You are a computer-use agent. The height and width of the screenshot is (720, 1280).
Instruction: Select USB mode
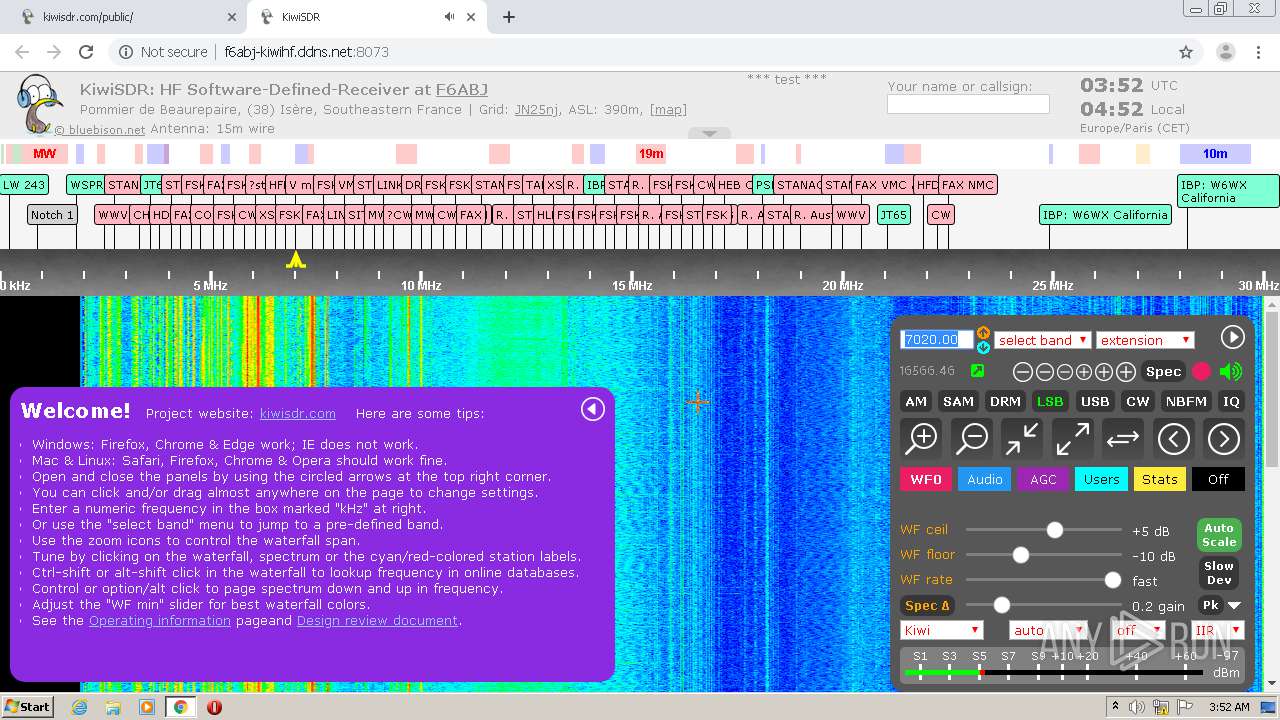[1095, 401]
